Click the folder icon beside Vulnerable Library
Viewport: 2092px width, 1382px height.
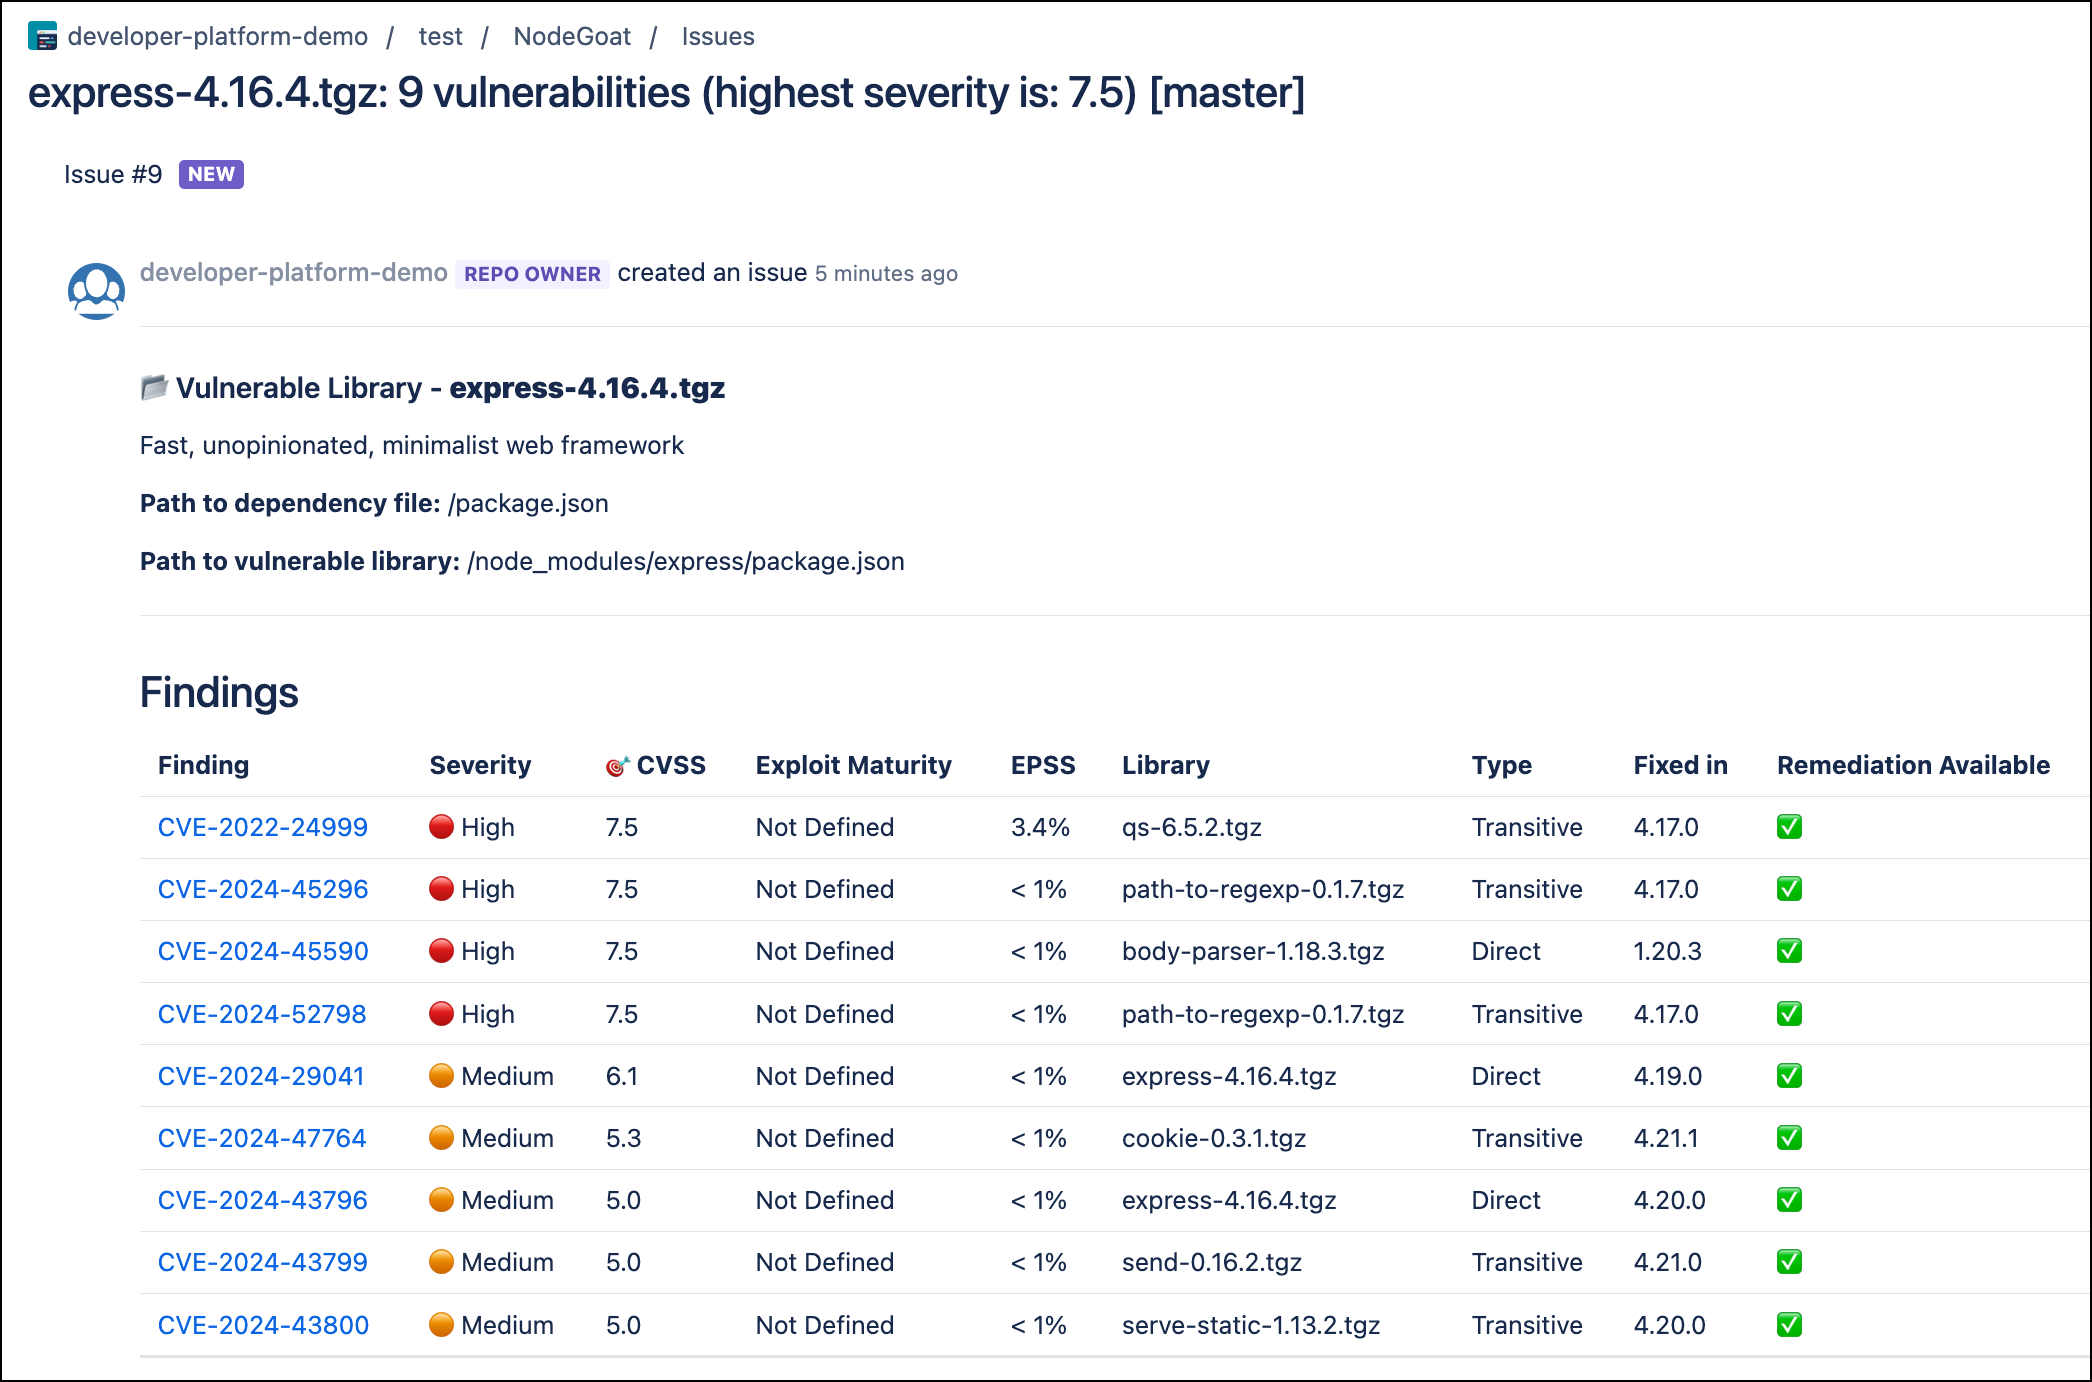tap(154, 387)
